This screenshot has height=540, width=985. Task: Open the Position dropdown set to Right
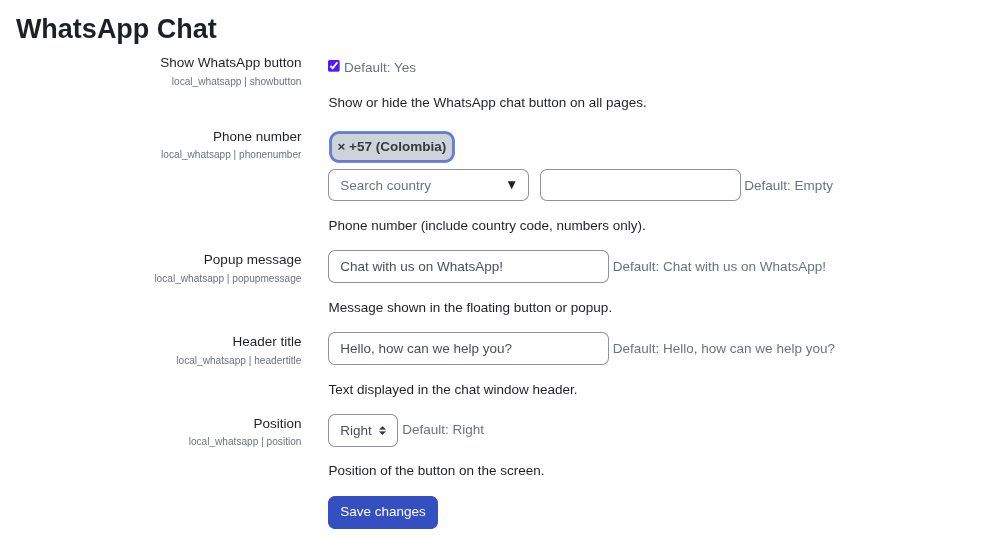coord(363,430)
